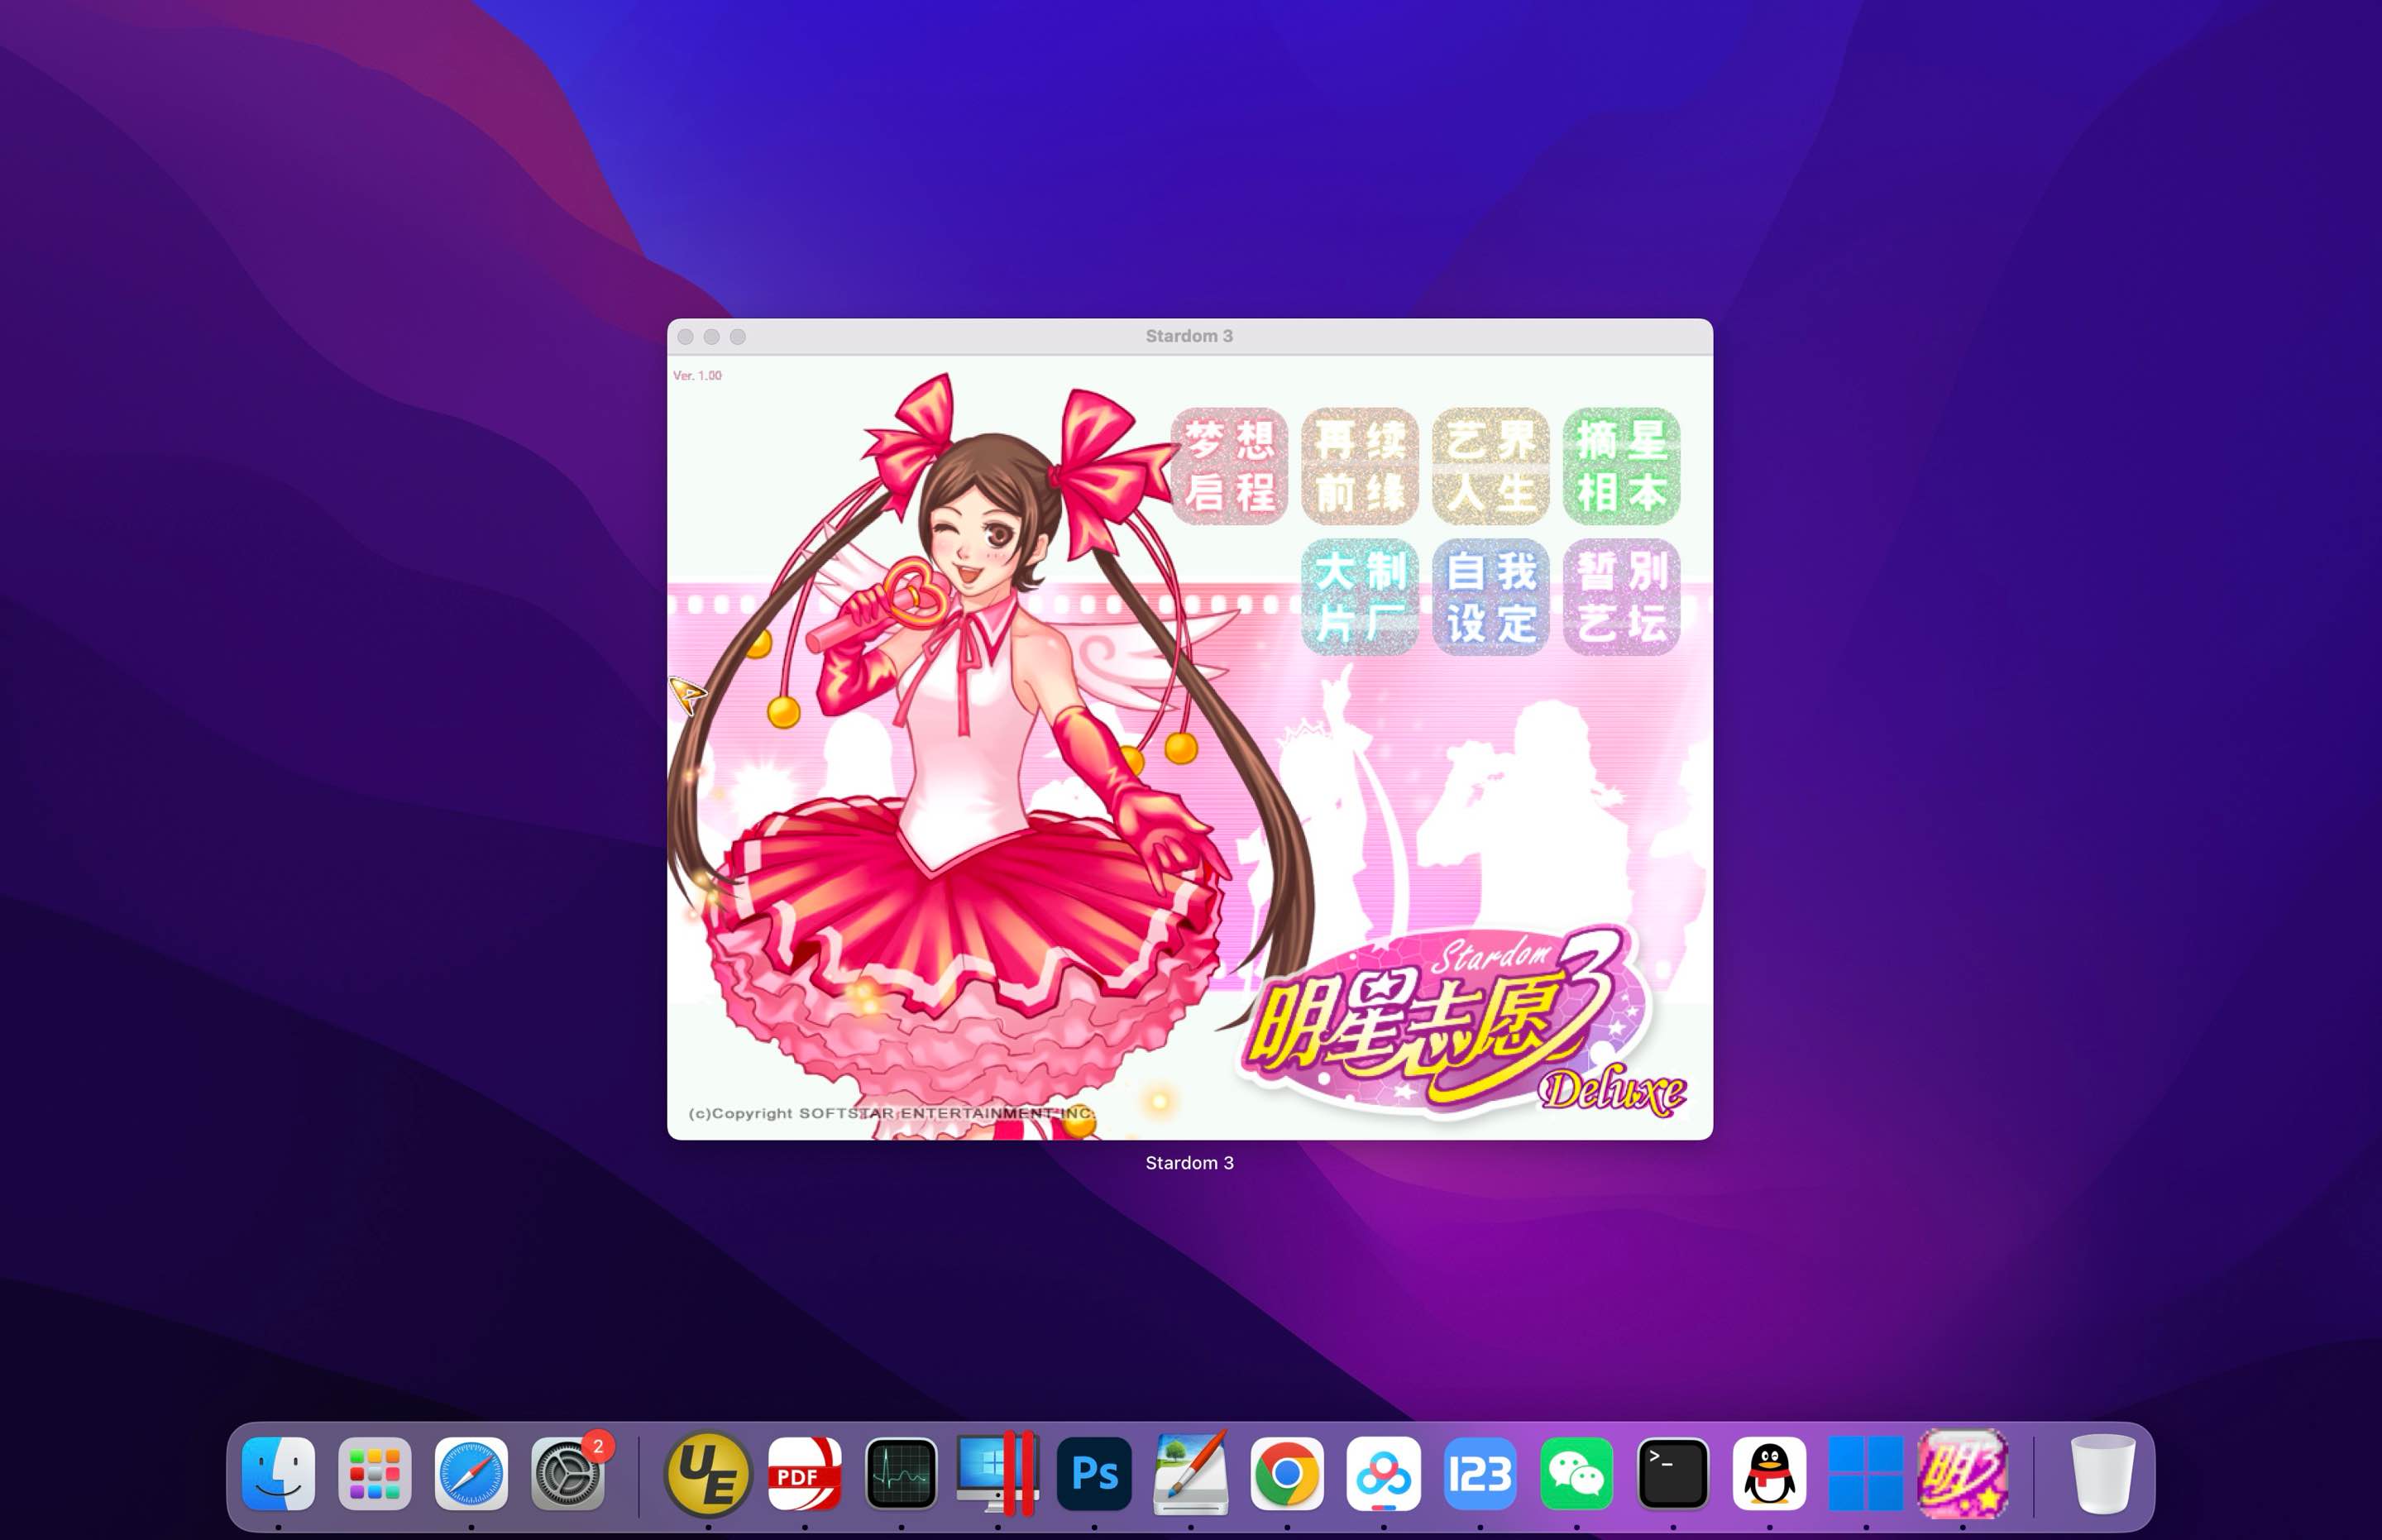Click the Stardom 3 window title bar
Screen dimensions: 2382x1540
pos(1189,336)
